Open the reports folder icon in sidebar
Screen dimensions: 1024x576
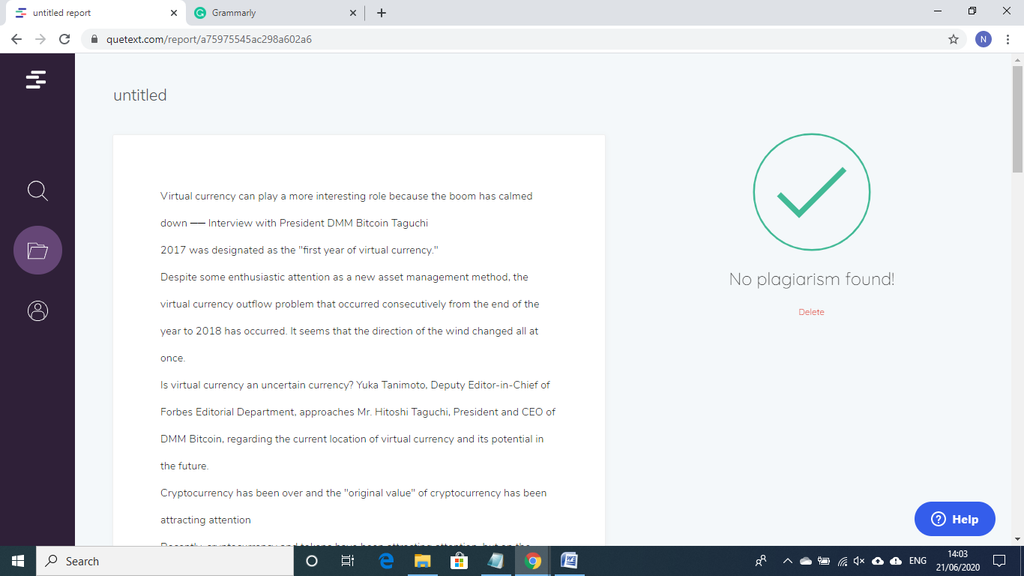click(x=38, y=250)
